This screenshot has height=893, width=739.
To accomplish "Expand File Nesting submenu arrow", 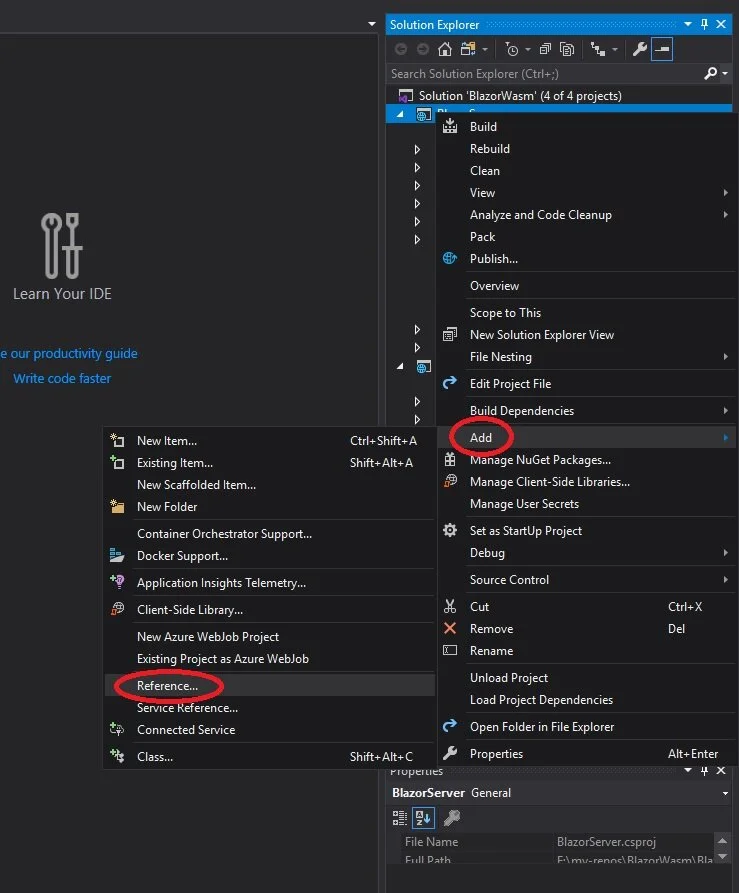I will [x=725, y=357].
